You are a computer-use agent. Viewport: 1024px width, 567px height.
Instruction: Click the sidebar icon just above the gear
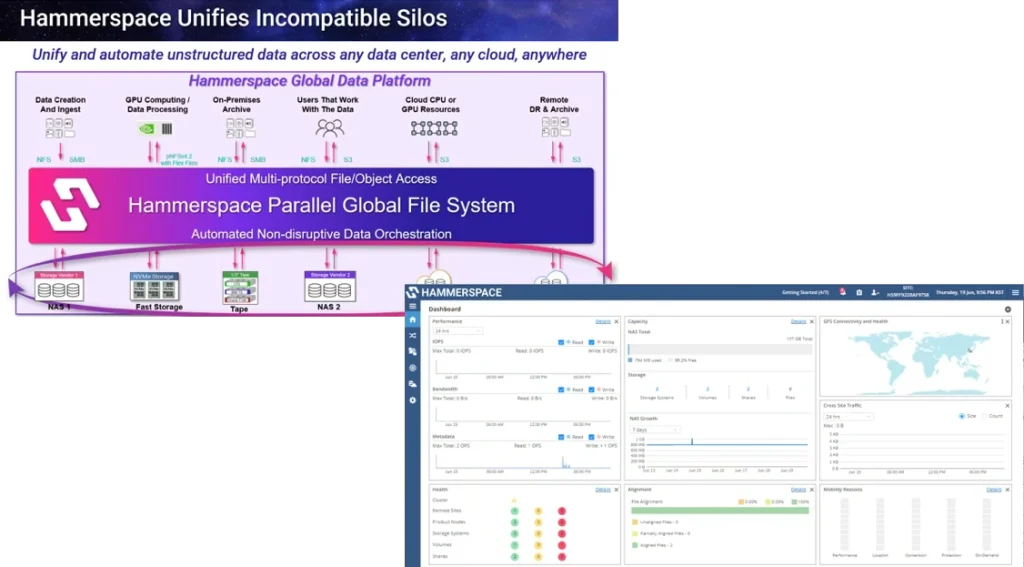(412, 384)
